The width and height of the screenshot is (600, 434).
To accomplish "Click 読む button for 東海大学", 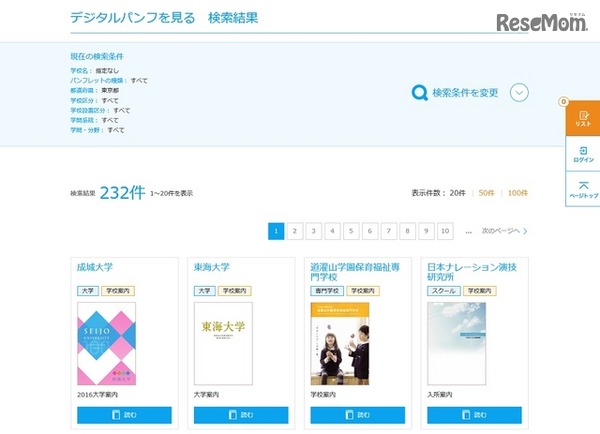I will coord(241,415).
